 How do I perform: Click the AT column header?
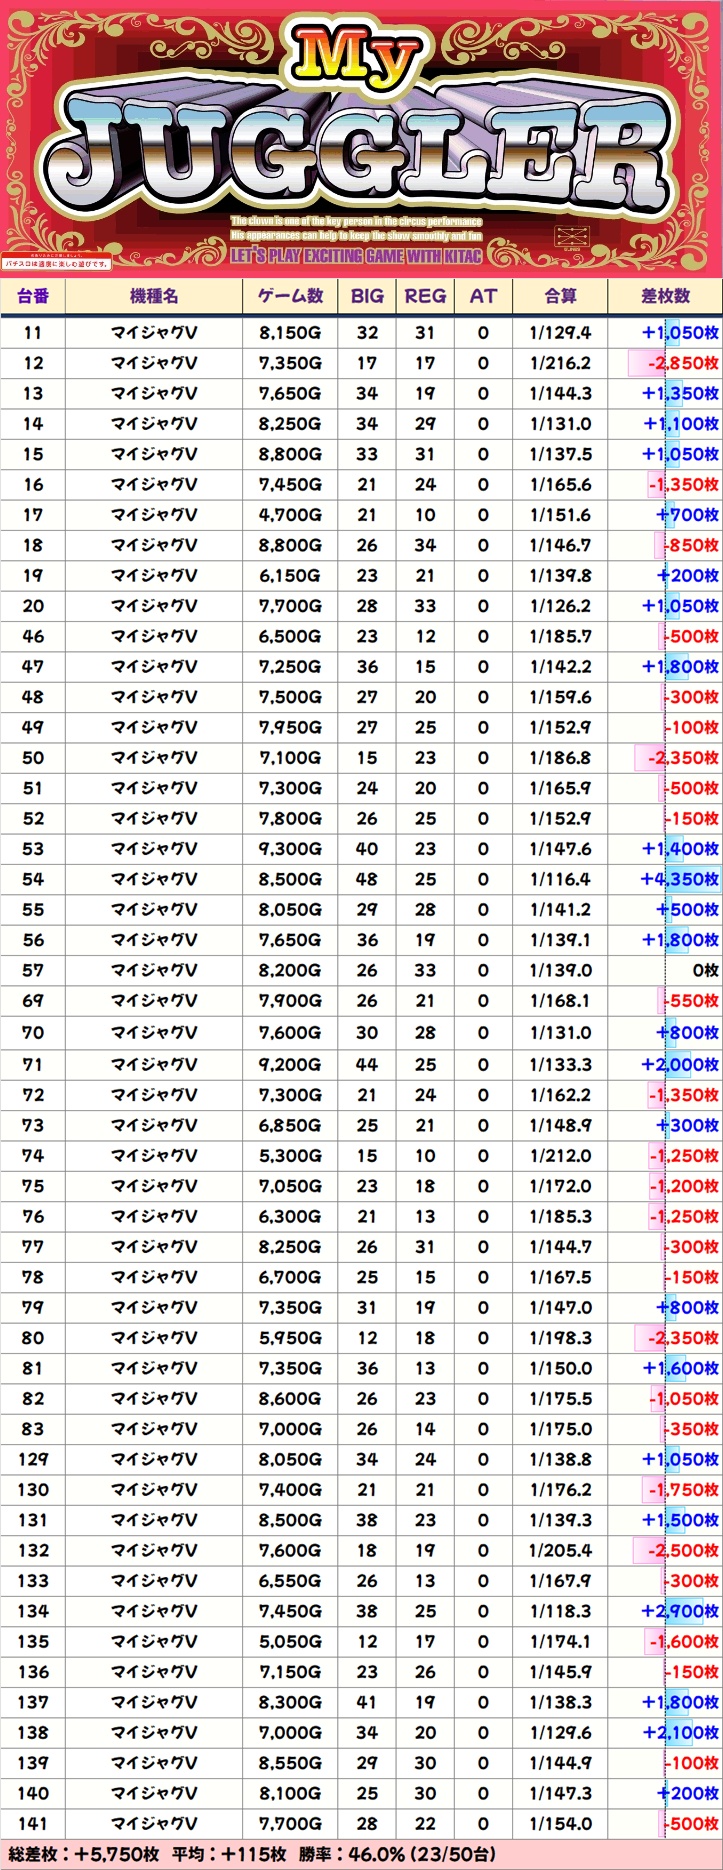pos(483,296)
